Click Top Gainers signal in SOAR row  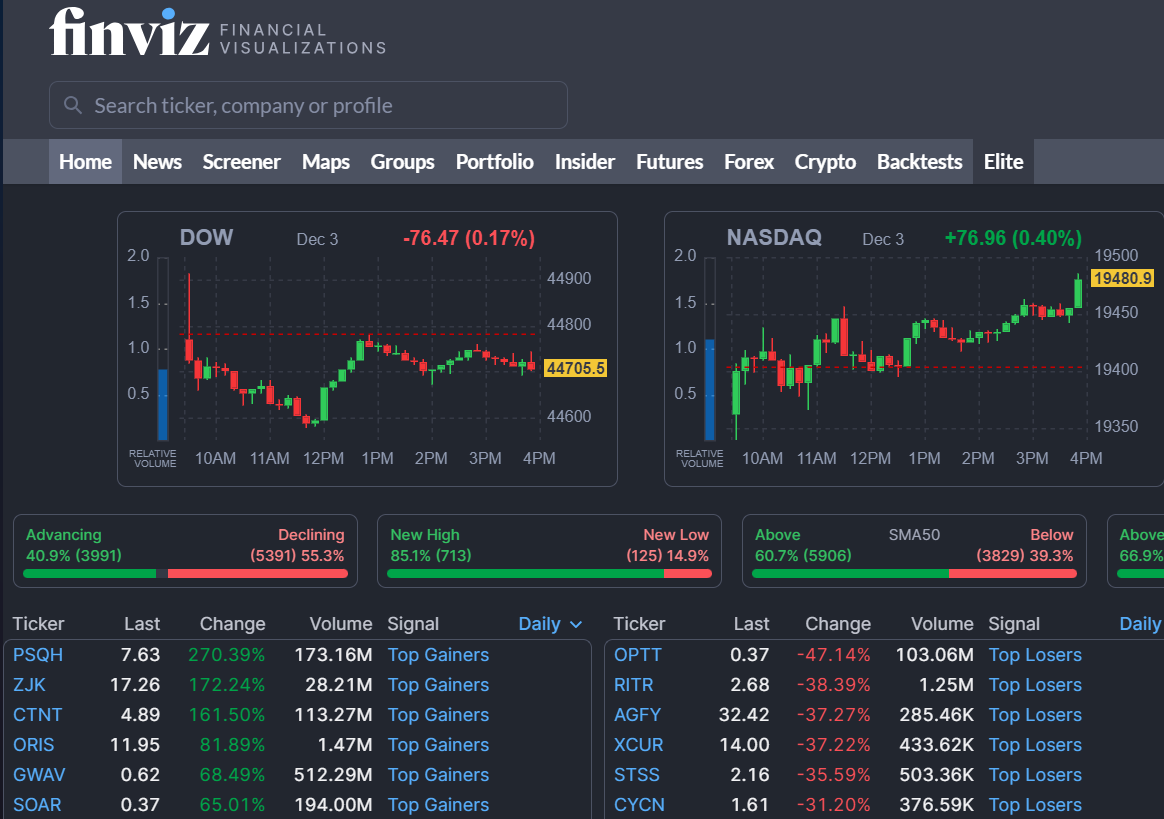click(x=438, y=805)
